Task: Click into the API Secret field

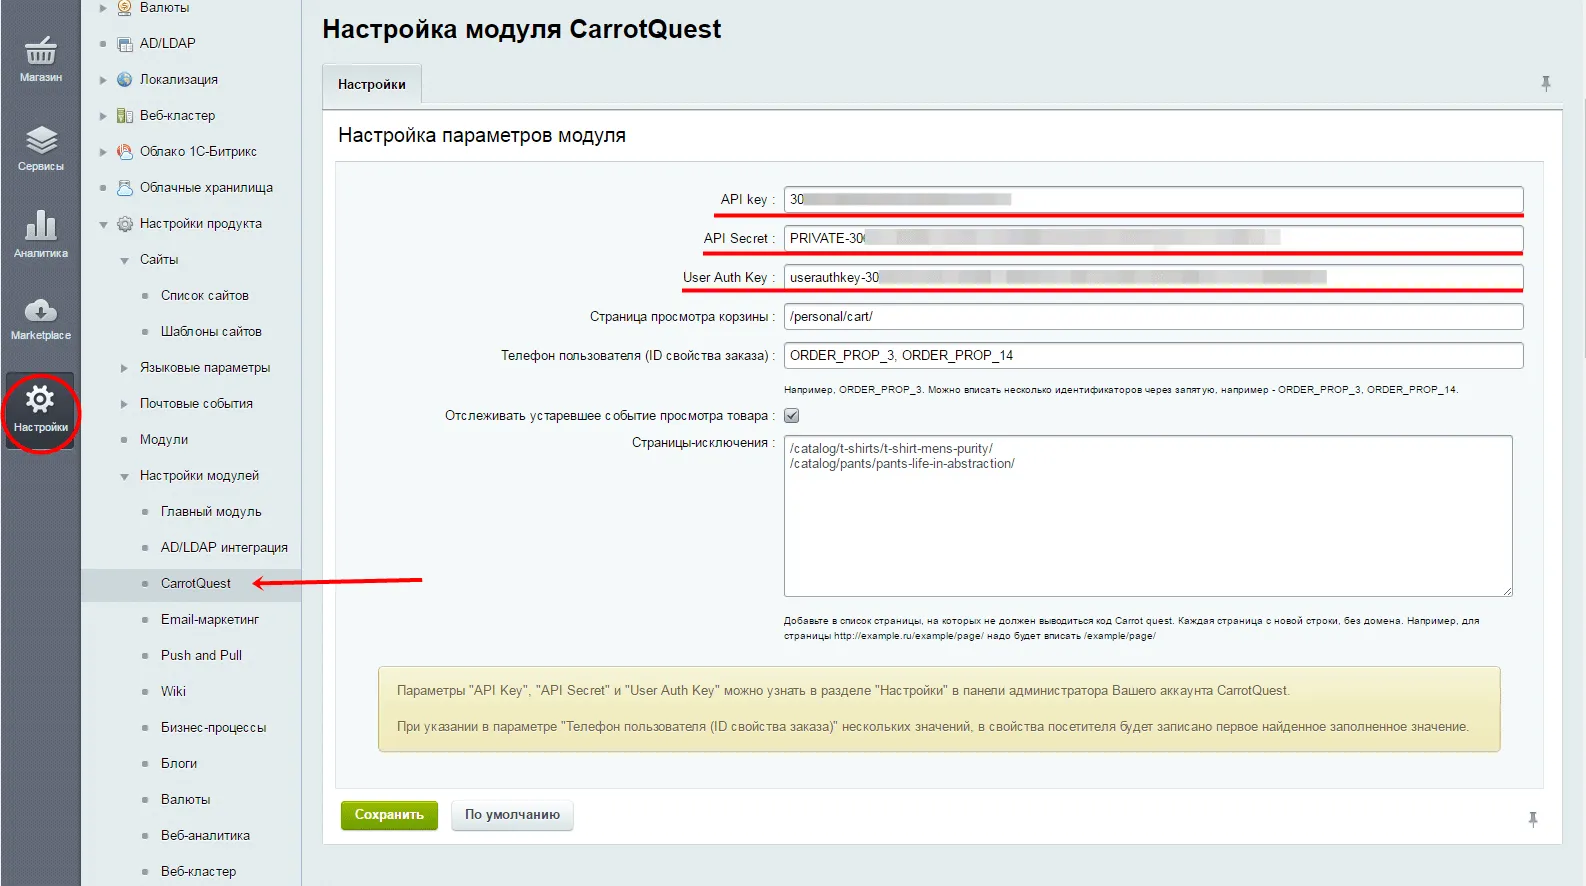Action: pos(1153,238)
